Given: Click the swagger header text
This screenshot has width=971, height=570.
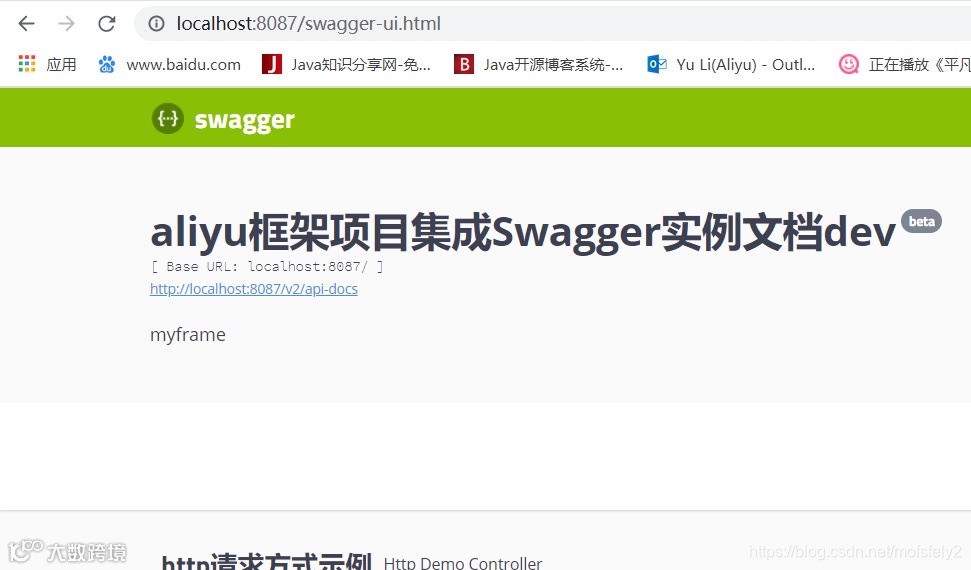Looking at the screenshot, I should point(245,120).
